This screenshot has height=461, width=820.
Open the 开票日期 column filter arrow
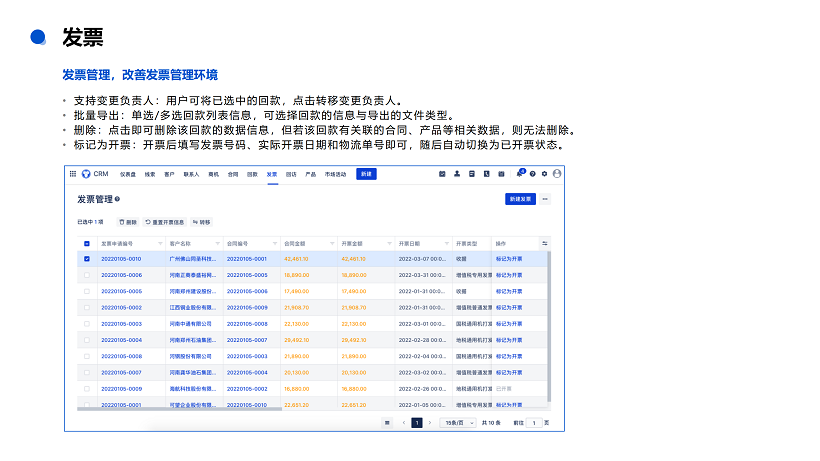click(x=447, y=244)
